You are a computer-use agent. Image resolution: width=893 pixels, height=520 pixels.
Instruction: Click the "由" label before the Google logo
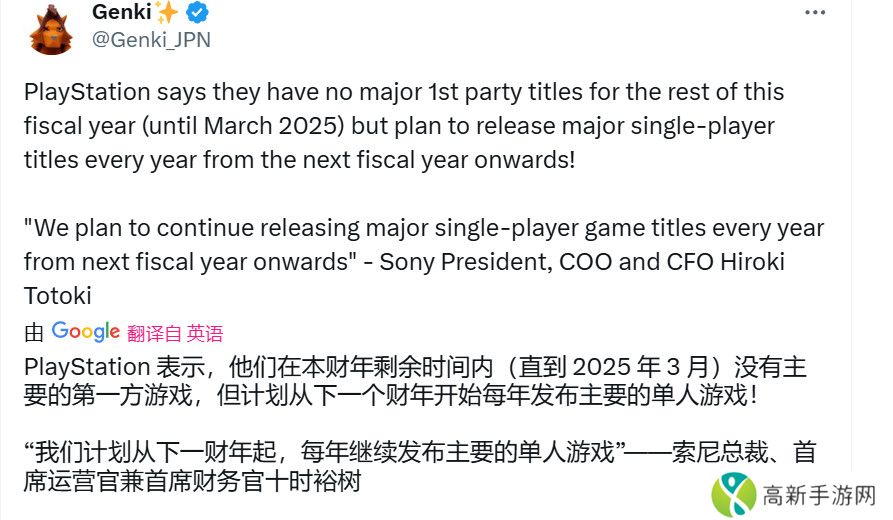coord(33,333)
